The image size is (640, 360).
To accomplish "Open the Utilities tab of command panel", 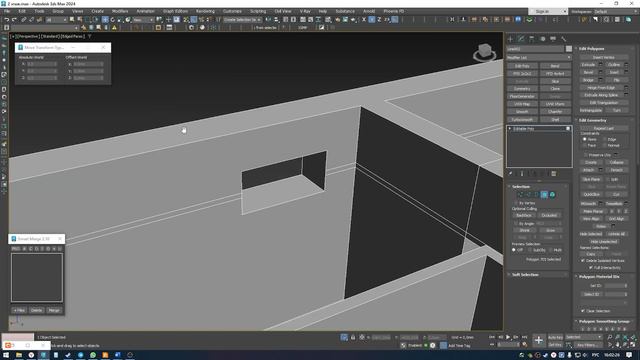I will [564, 39].
